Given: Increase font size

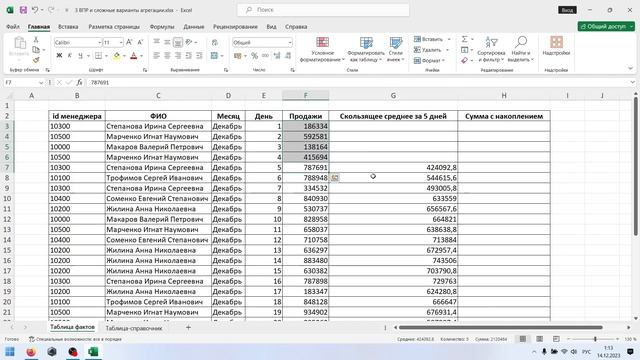Looking at the screenshot, I should point(129,42).
